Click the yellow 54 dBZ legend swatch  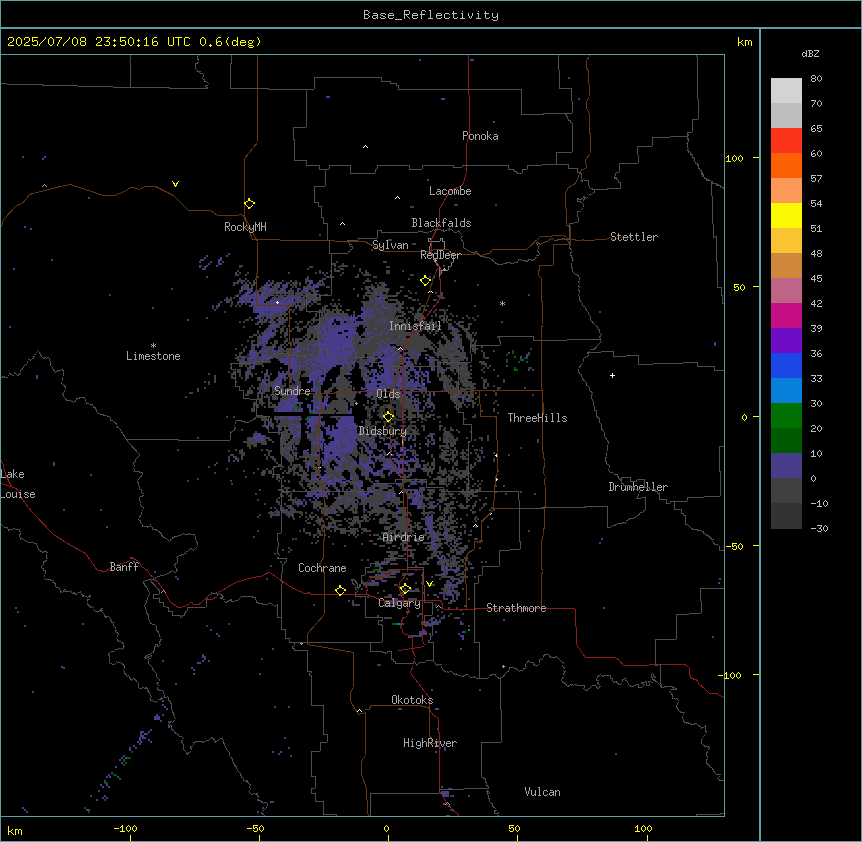point(786,215)
